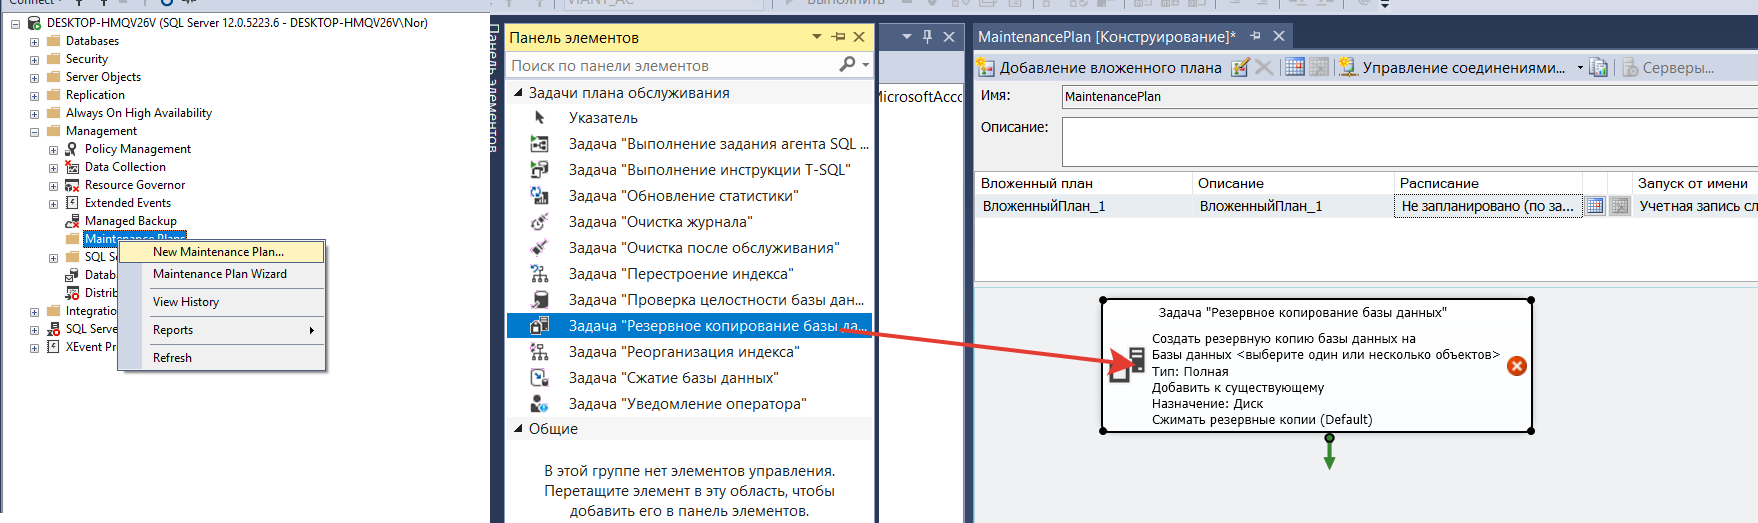This screenshot has width=1758, height=523.
Task: Click the Update Statistics task icon
Action: coord(539,195)
